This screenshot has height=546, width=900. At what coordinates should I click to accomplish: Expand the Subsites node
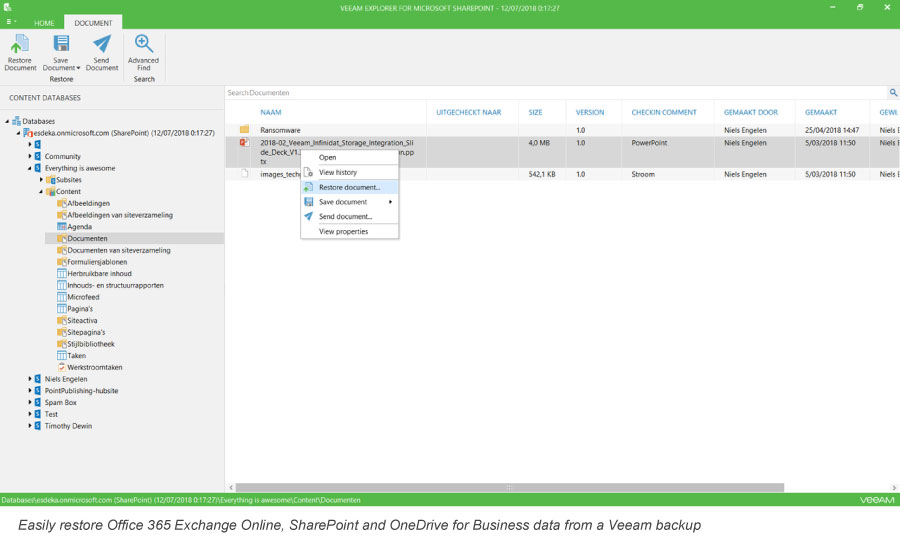click(x=41, y=180)
